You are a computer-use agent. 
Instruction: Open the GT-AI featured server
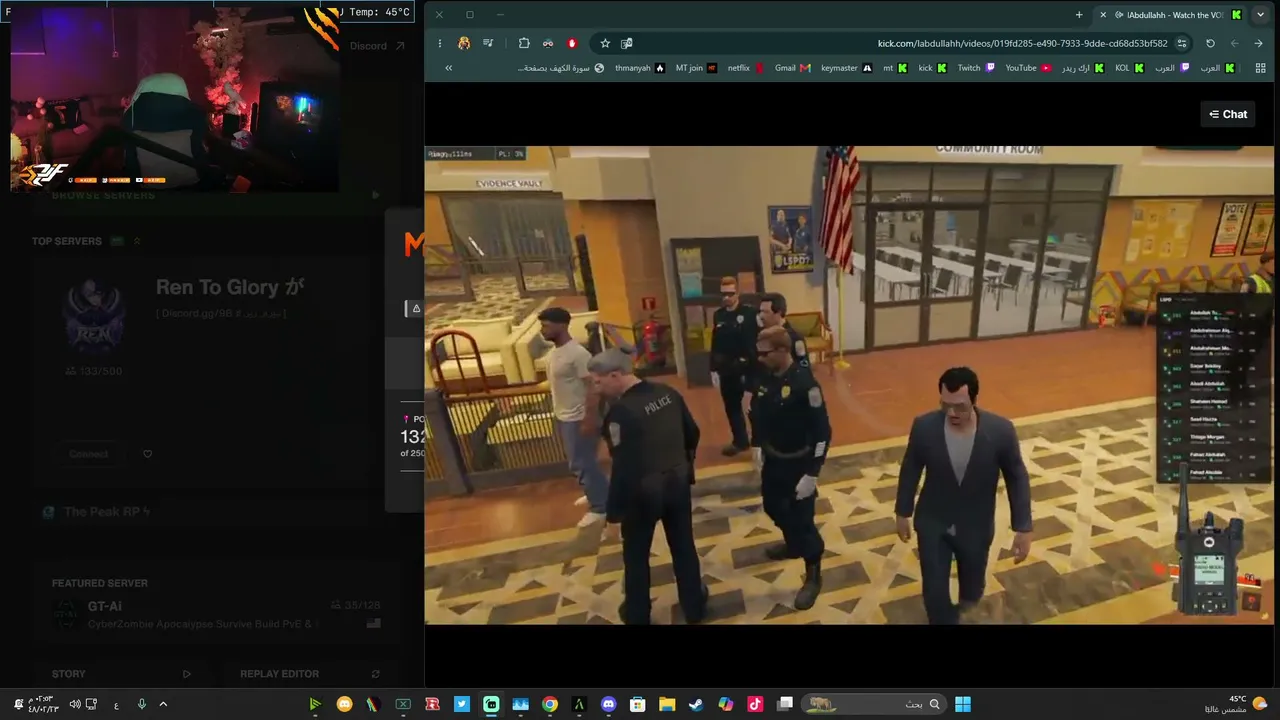coord(215,613)
